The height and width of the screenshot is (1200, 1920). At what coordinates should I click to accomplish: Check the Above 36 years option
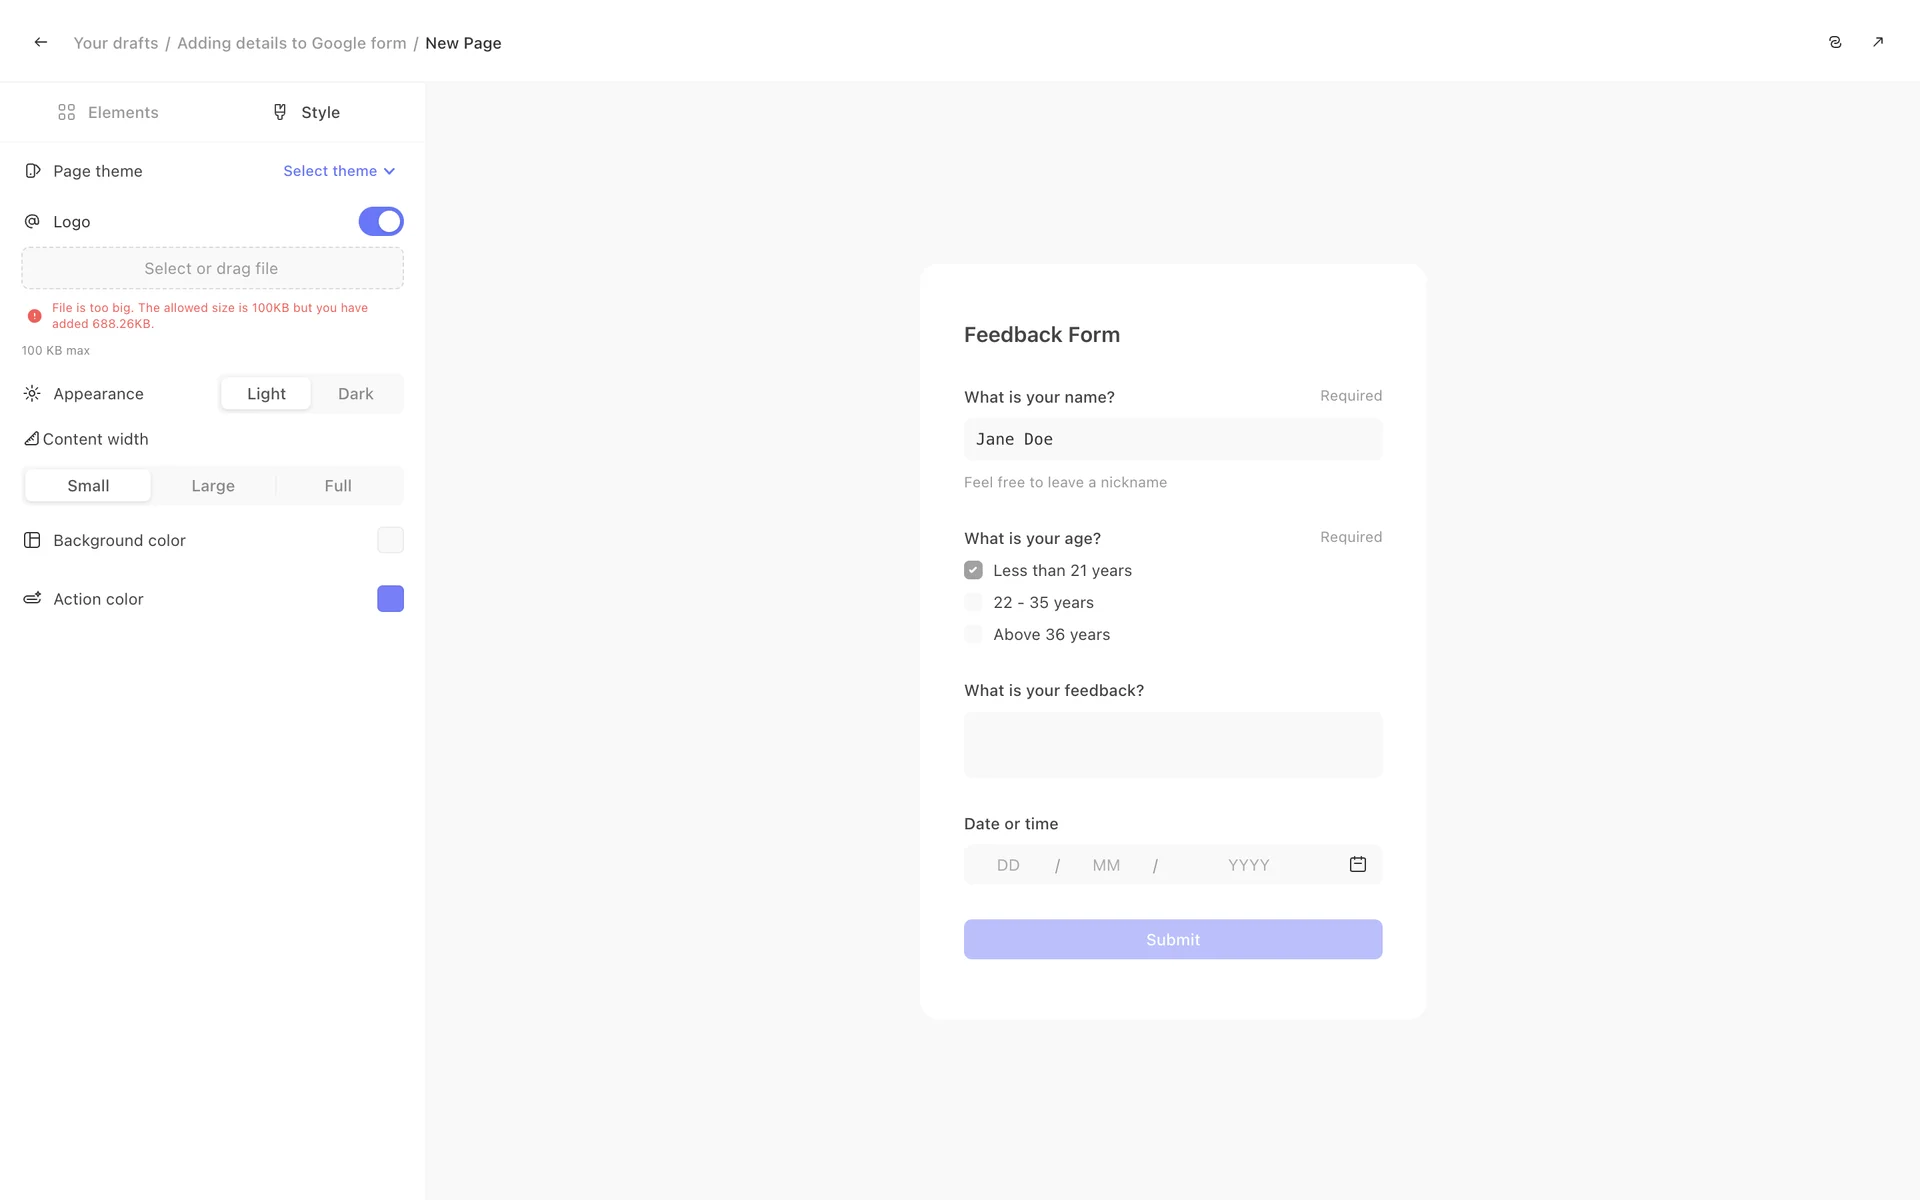click(973, 634)
